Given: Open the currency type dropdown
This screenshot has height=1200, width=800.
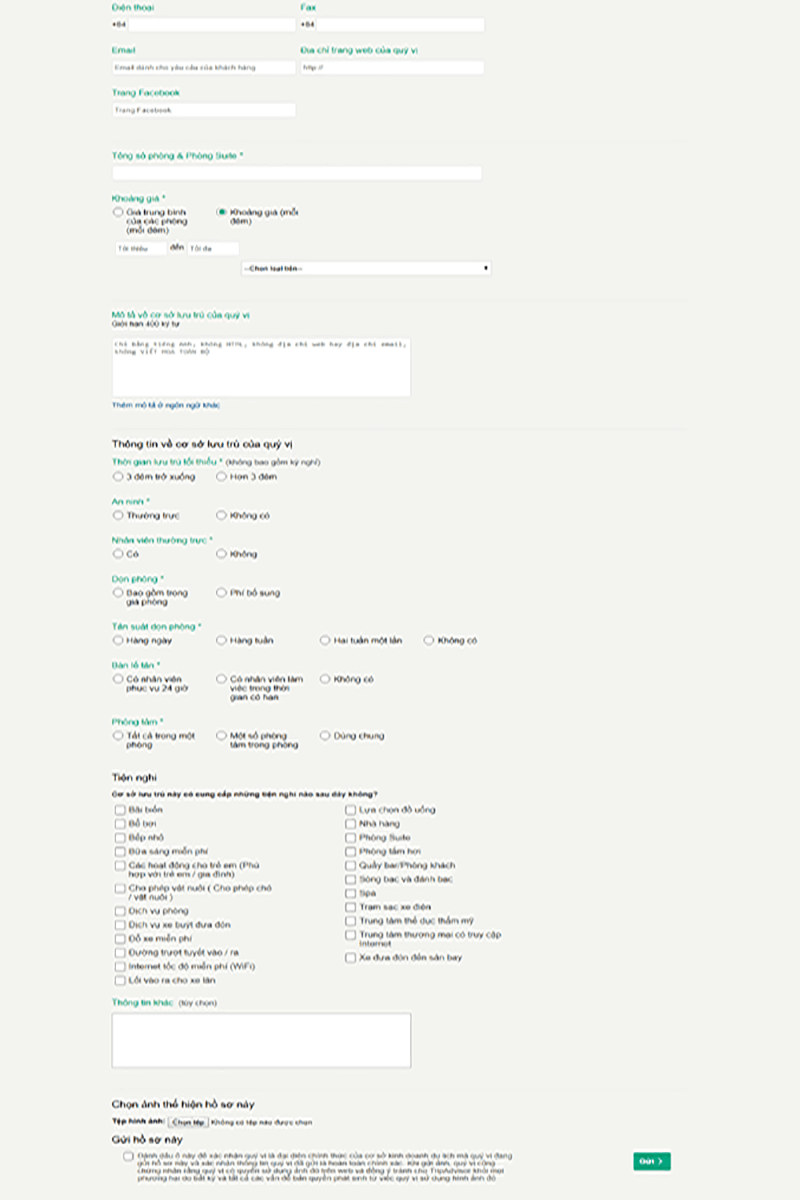Looking at the screenshot, I should [366, 268].
